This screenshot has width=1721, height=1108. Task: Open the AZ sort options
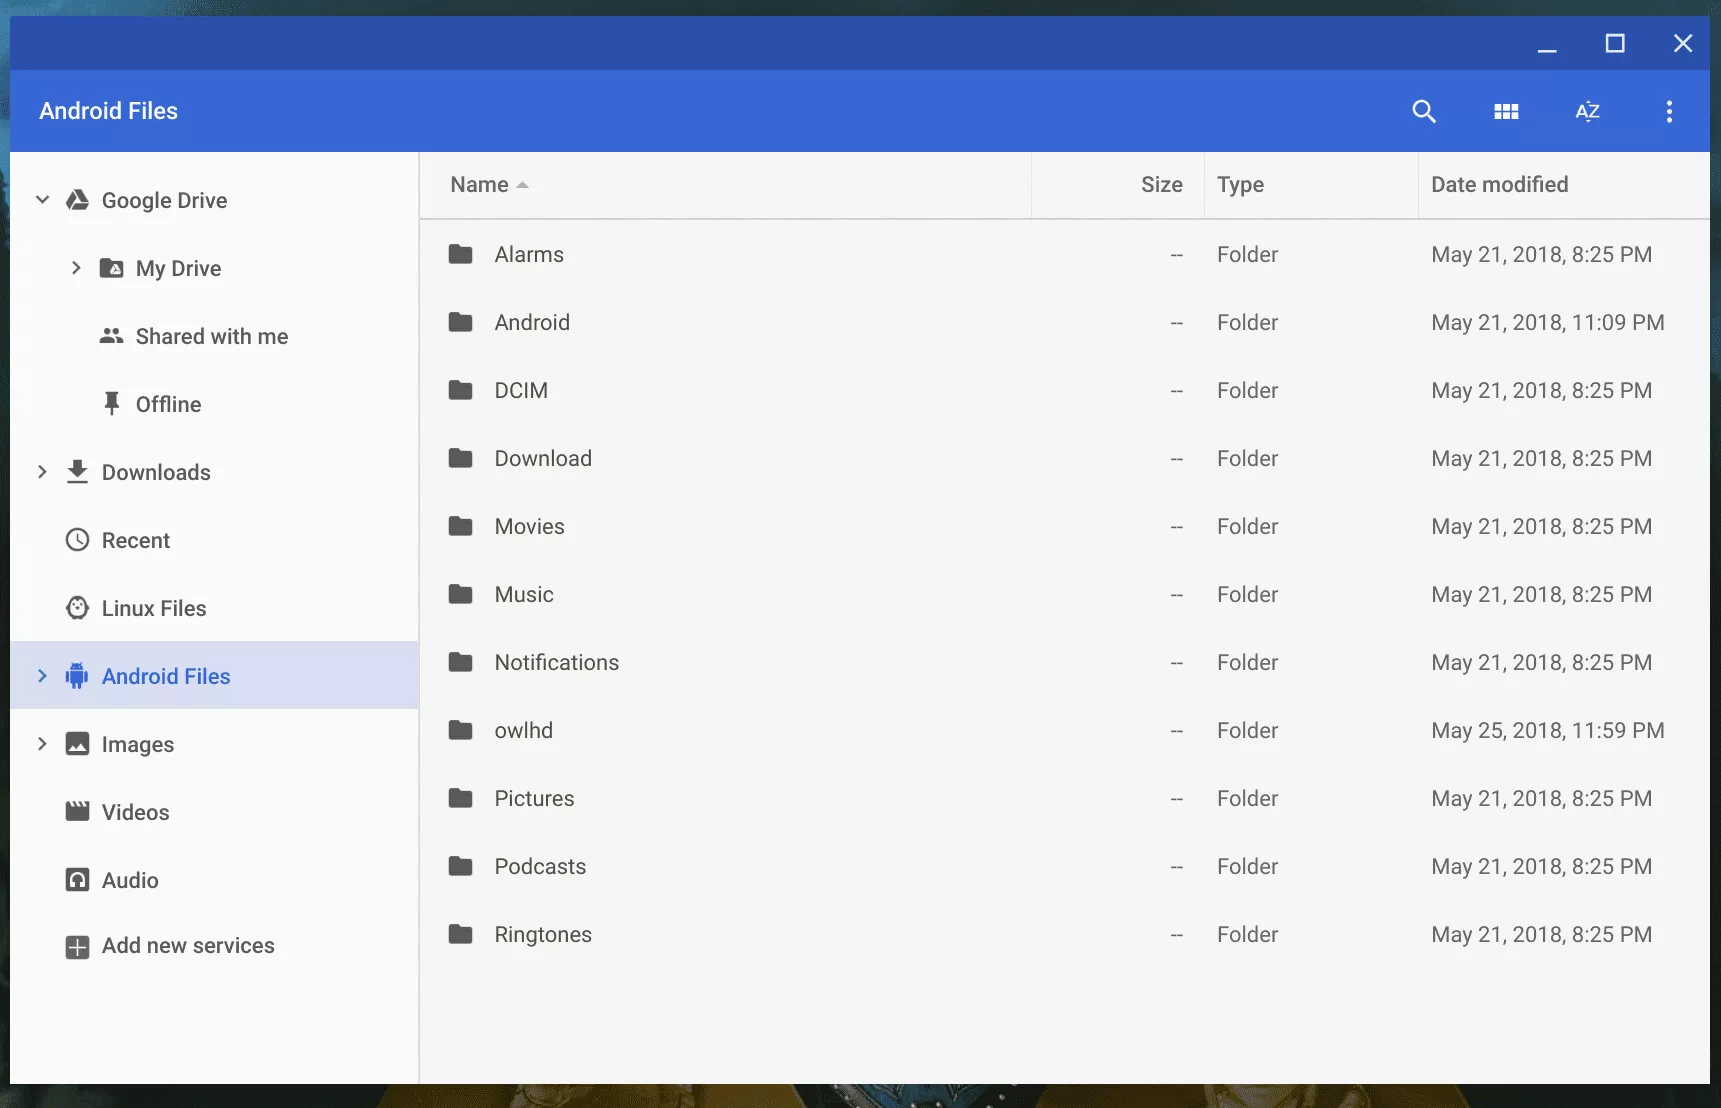[x=1587, y=111]
